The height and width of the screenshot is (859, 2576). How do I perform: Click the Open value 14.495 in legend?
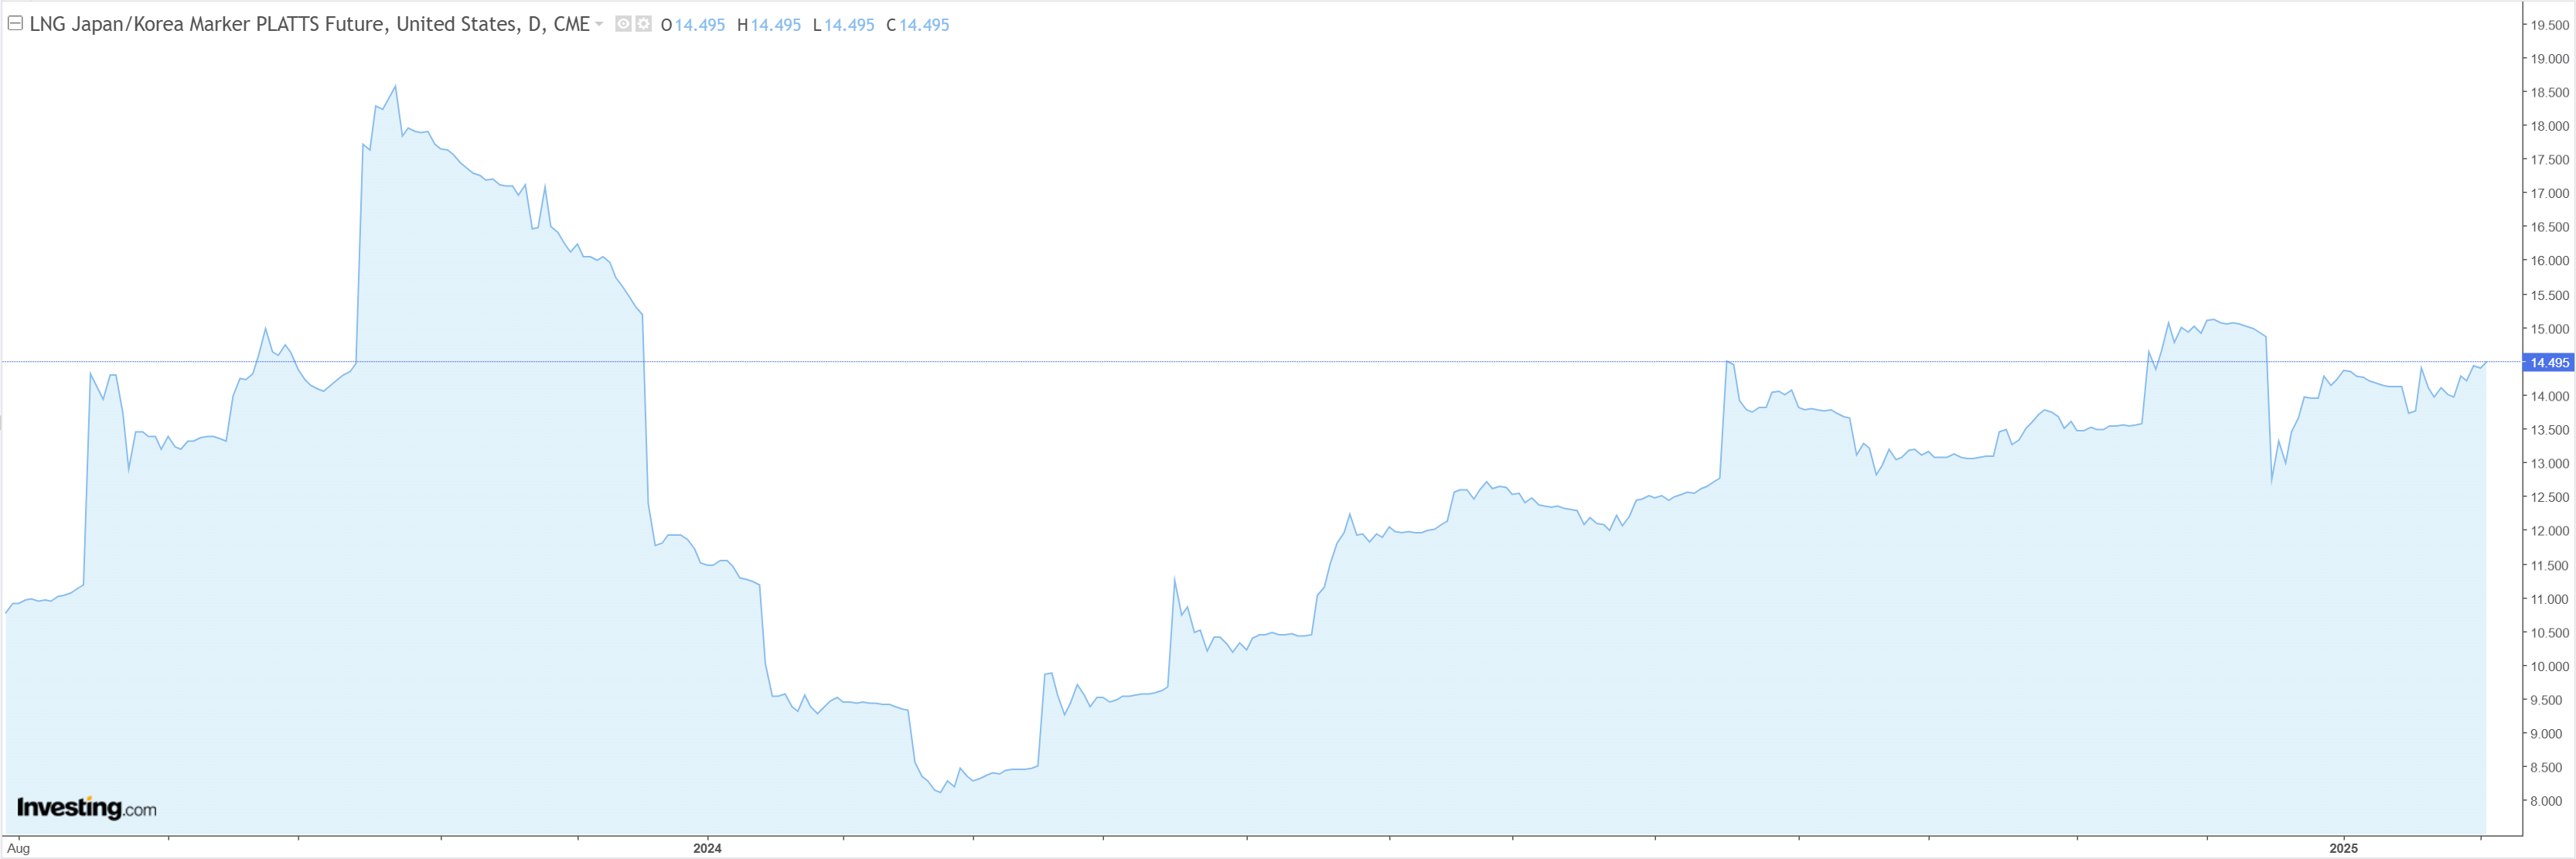click(x=699, y=25)
